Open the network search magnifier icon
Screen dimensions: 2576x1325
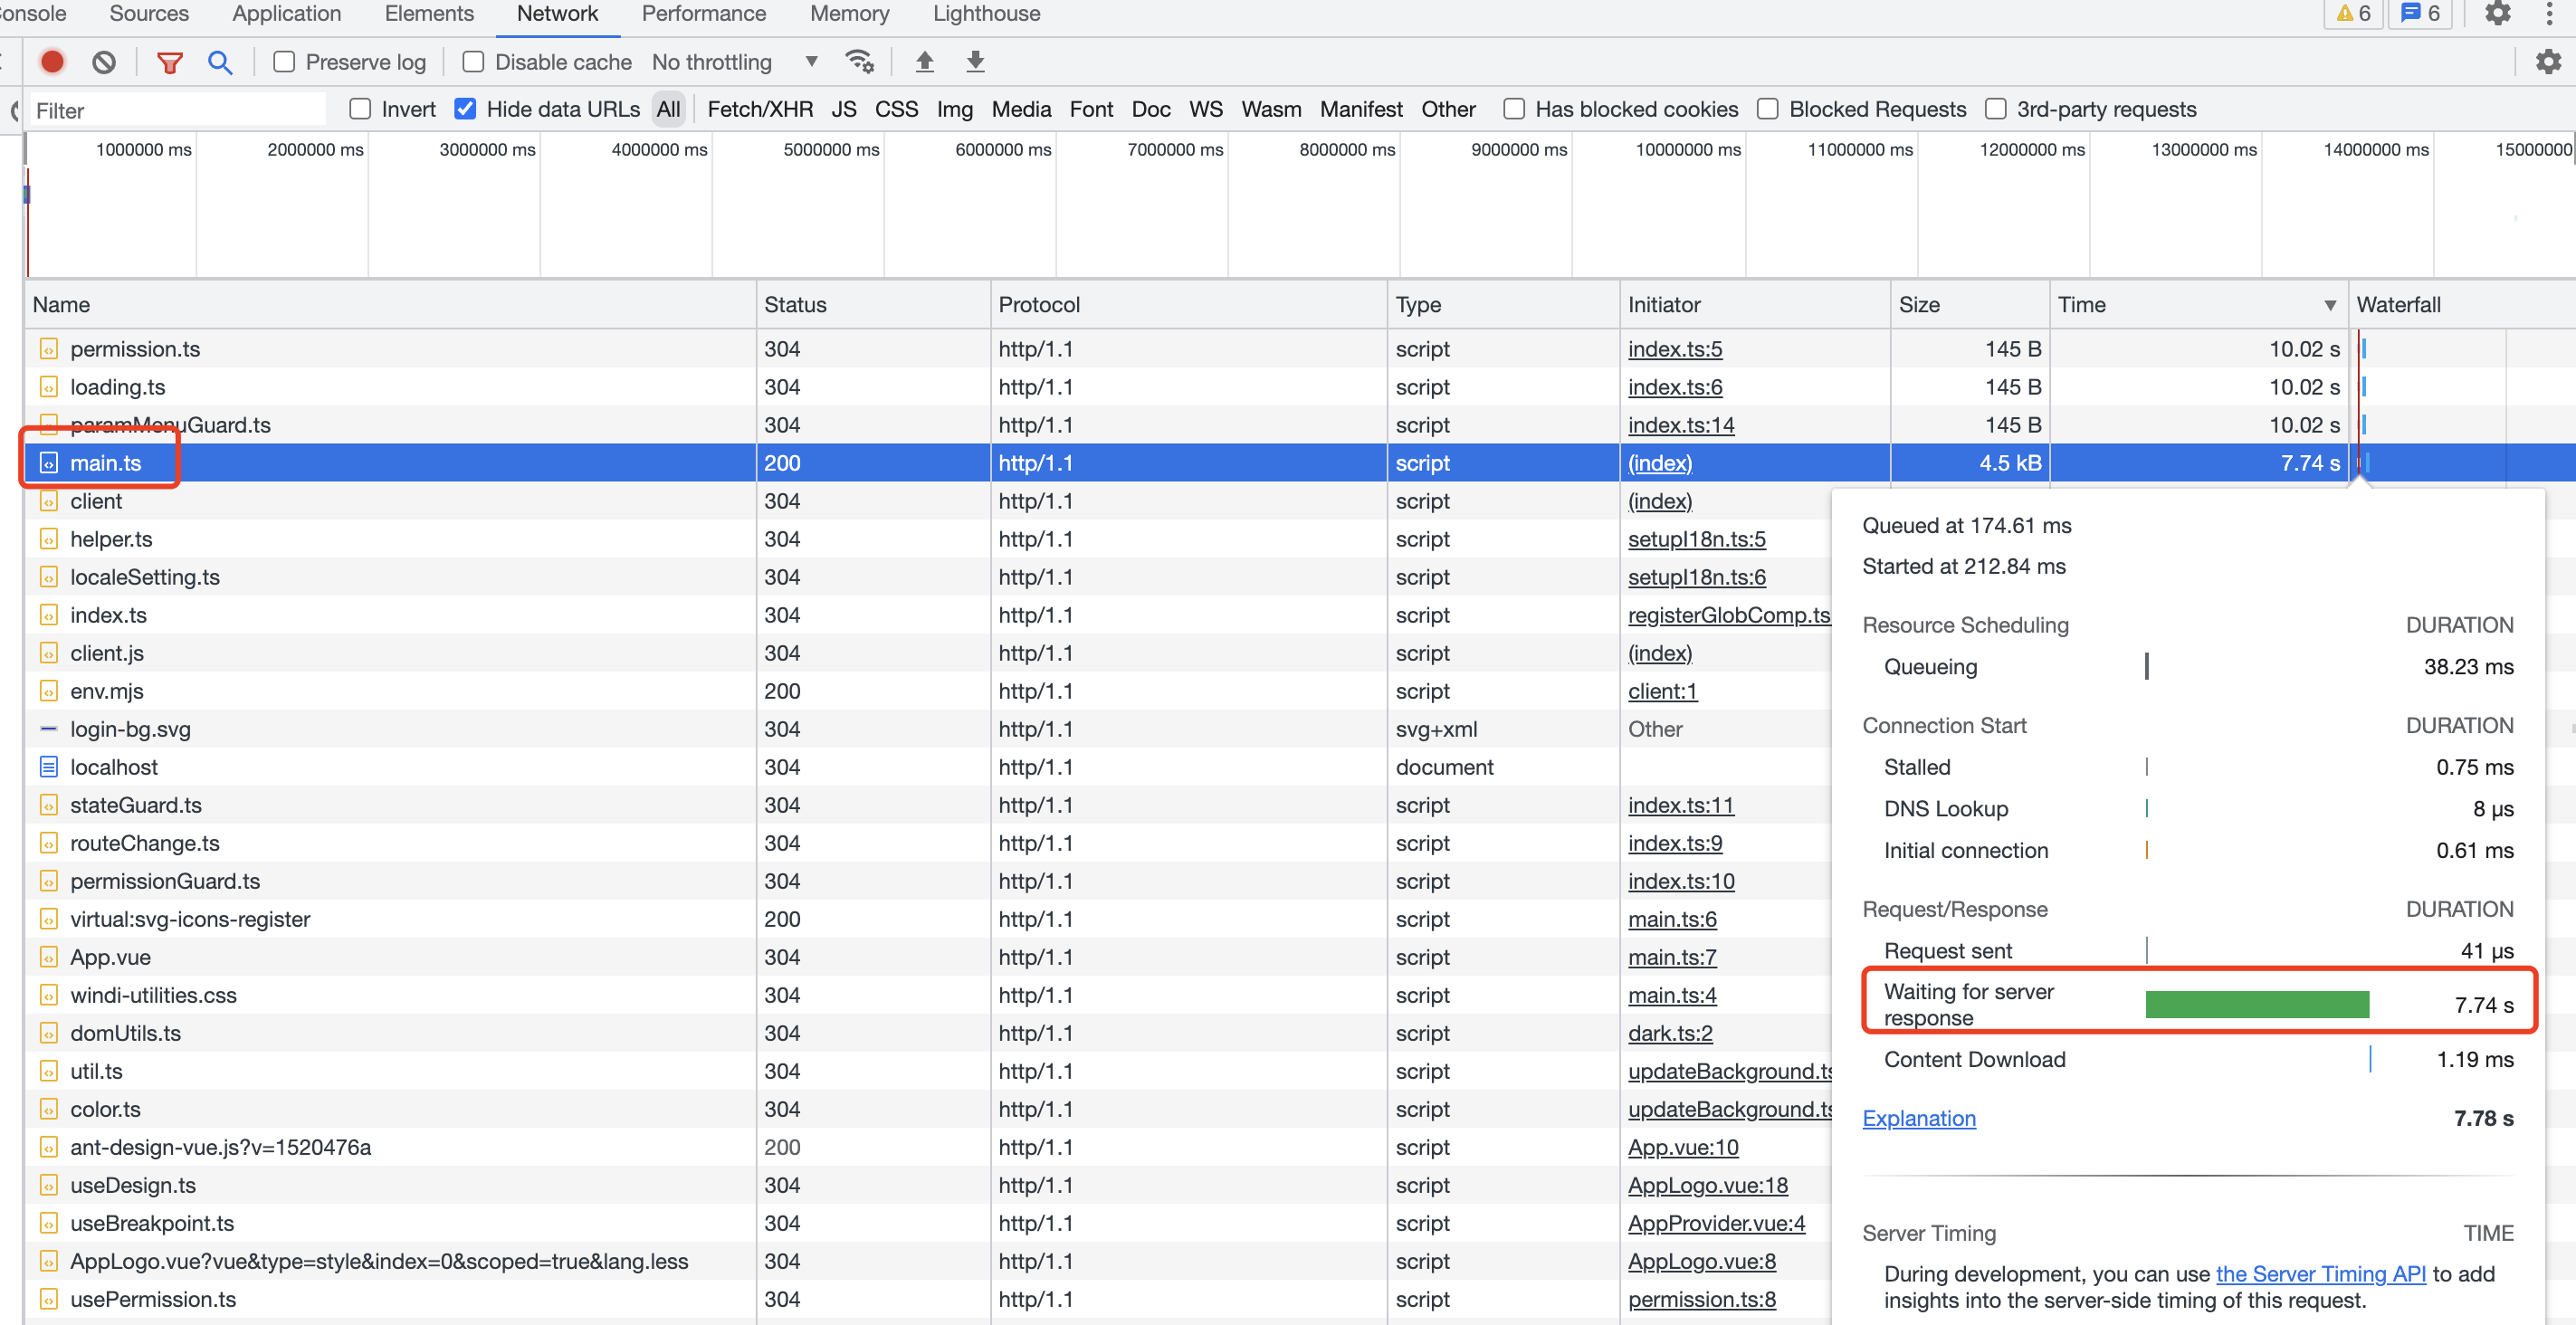[220, 62]
